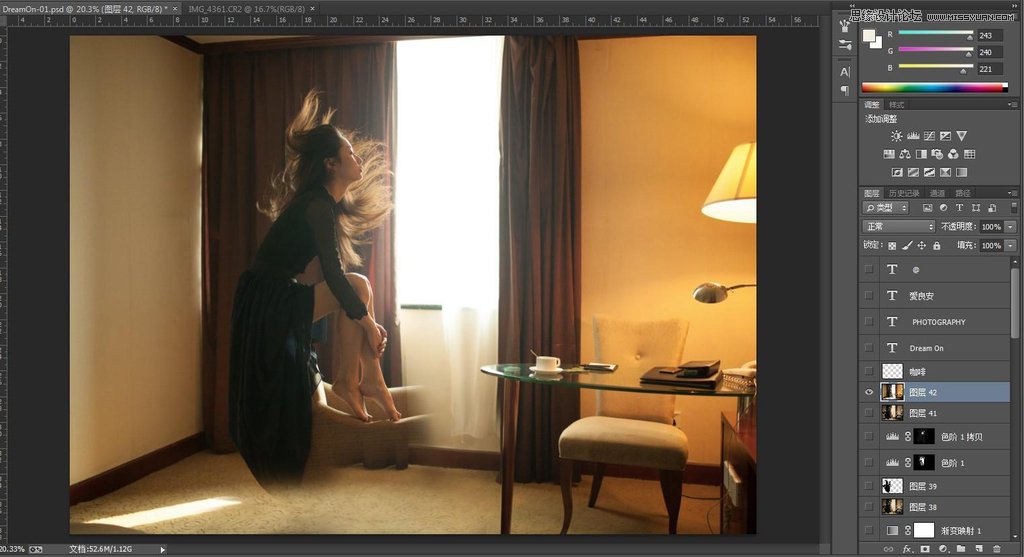This screenshot has height=557, width=1024.
Task: Filter layers by smart objects
Action: (992, 208)
